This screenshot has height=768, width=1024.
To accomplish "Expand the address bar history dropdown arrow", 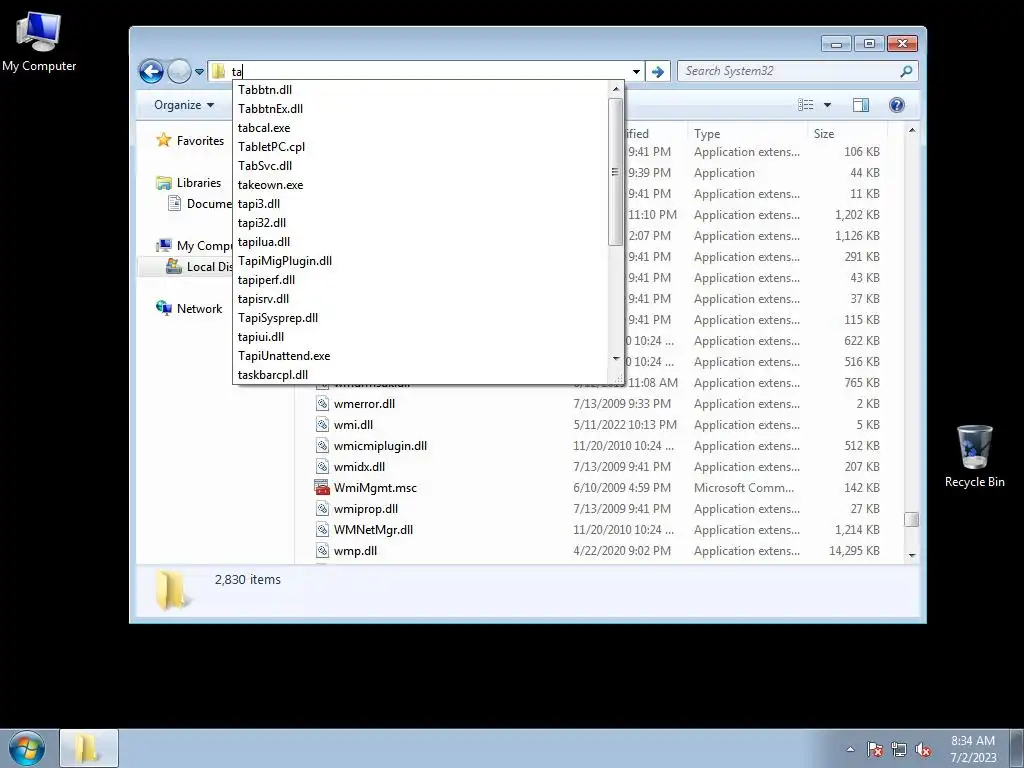I will tap(636, 72).
